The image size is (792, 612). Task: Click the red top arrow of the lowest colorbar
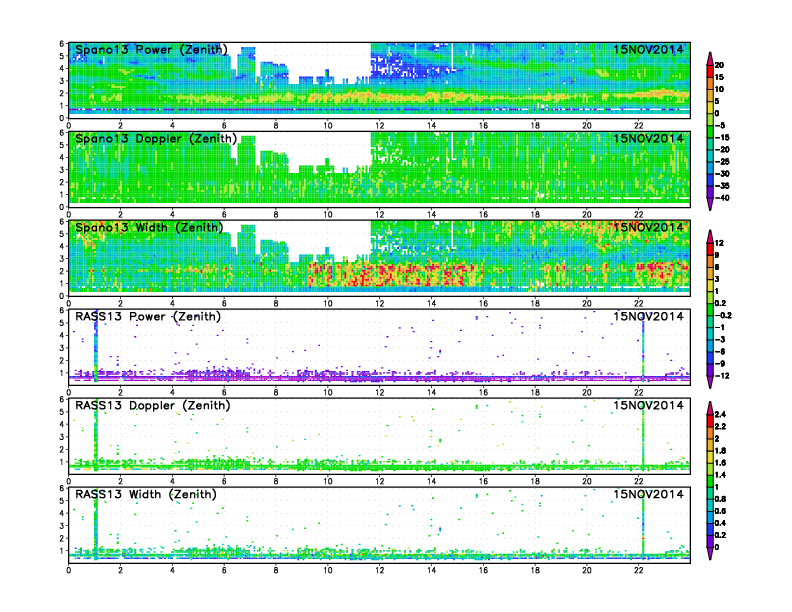point(709,411)
